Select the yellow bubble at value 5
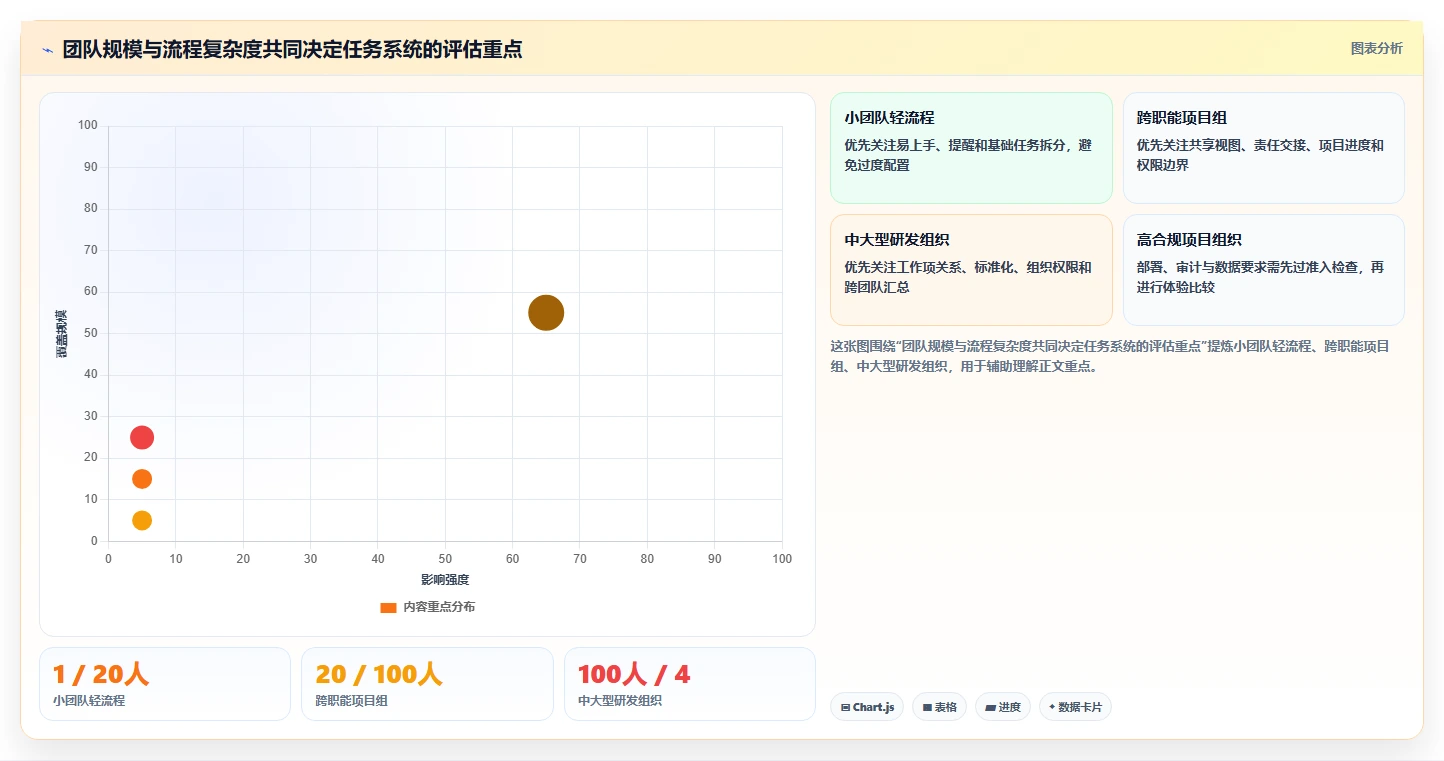The image size is (1444, 761). point(142,520)
